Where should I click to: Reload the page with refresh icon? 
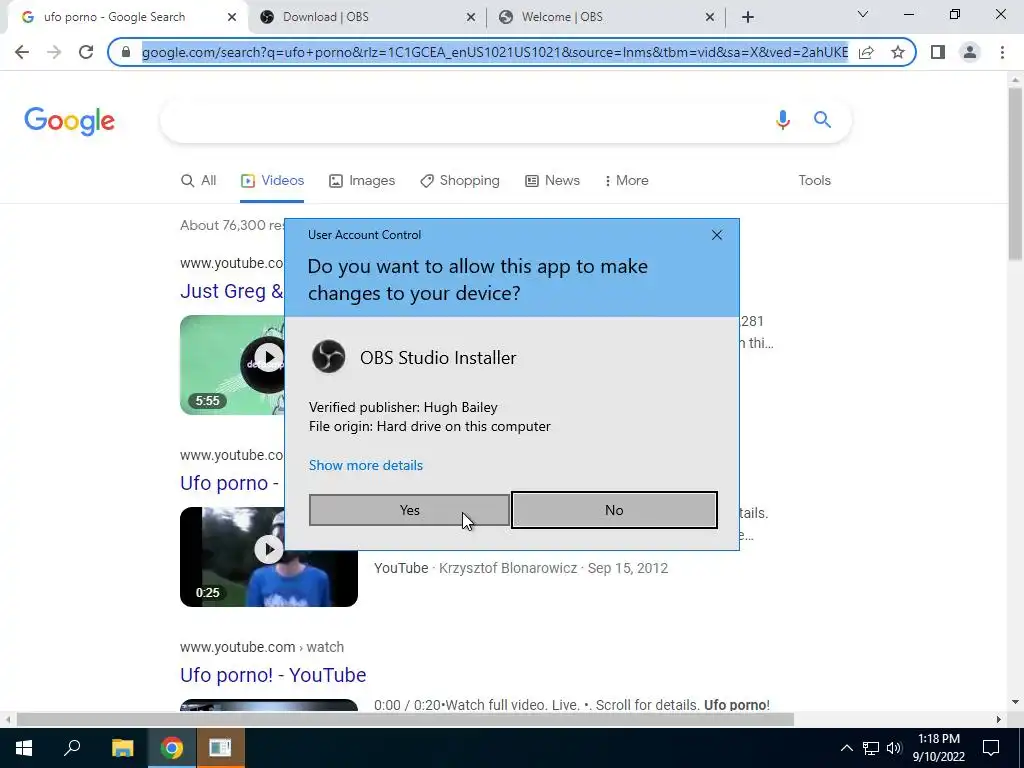pos(86,52)
